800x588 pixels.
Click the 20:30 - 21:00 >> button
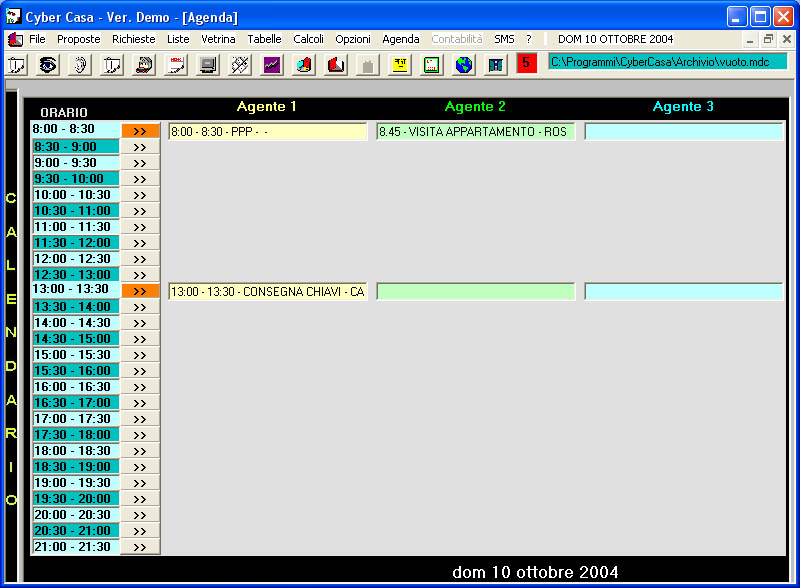click(140, 531)
